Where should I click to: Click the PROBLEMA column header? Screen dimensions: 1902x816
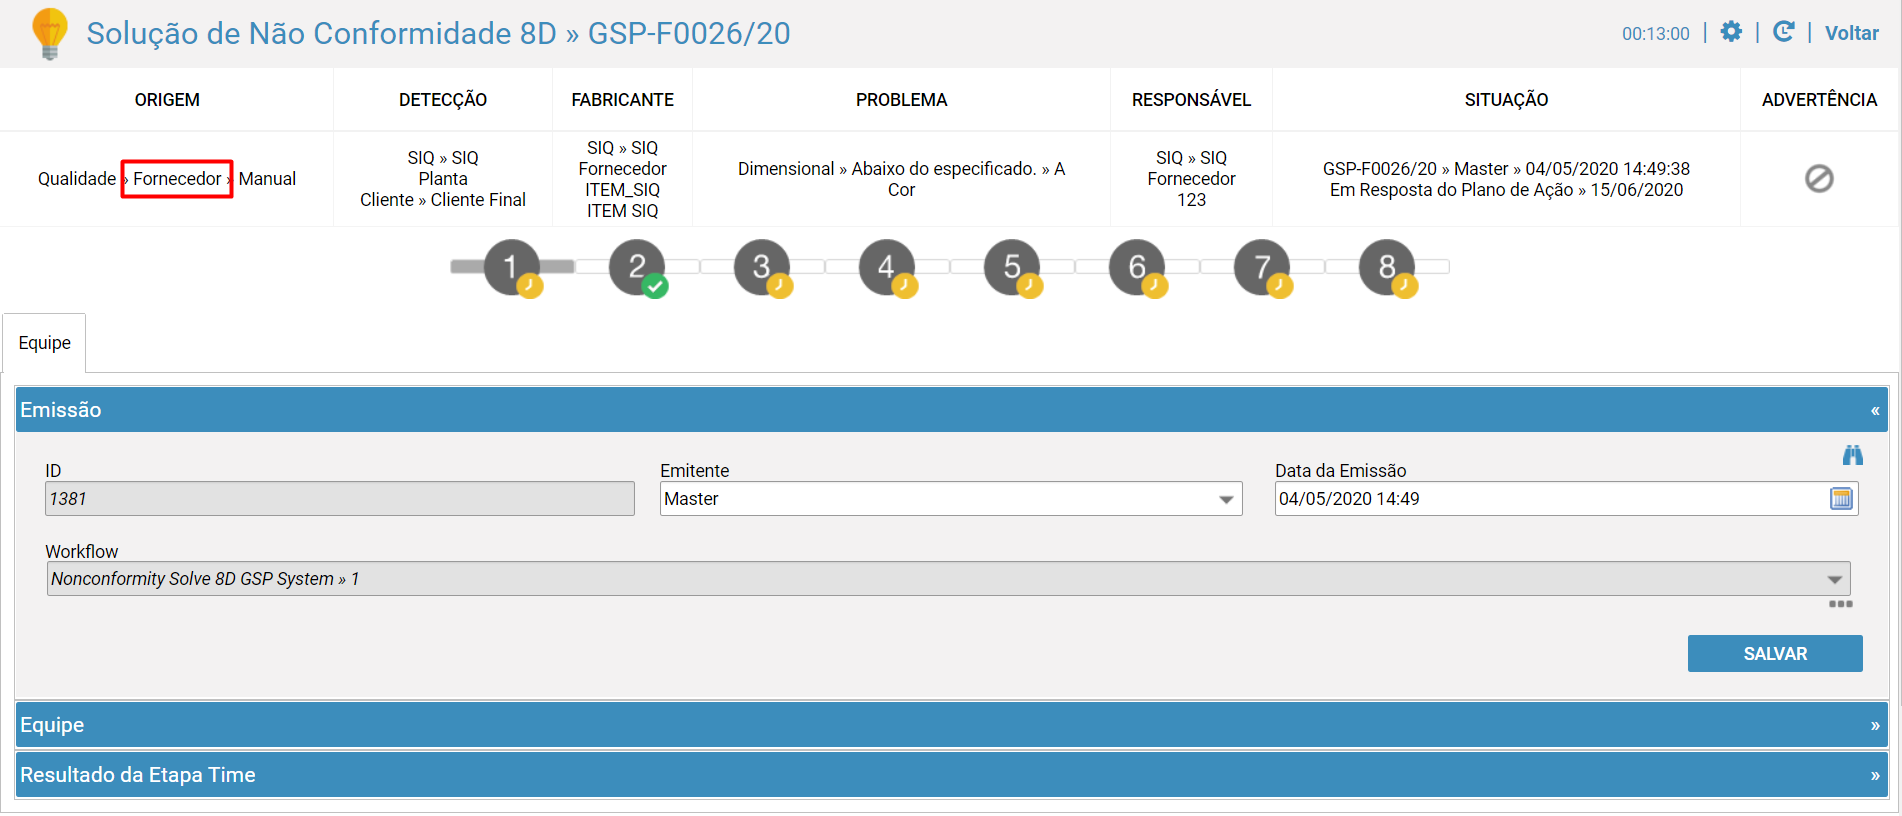(x=901, y=100)
